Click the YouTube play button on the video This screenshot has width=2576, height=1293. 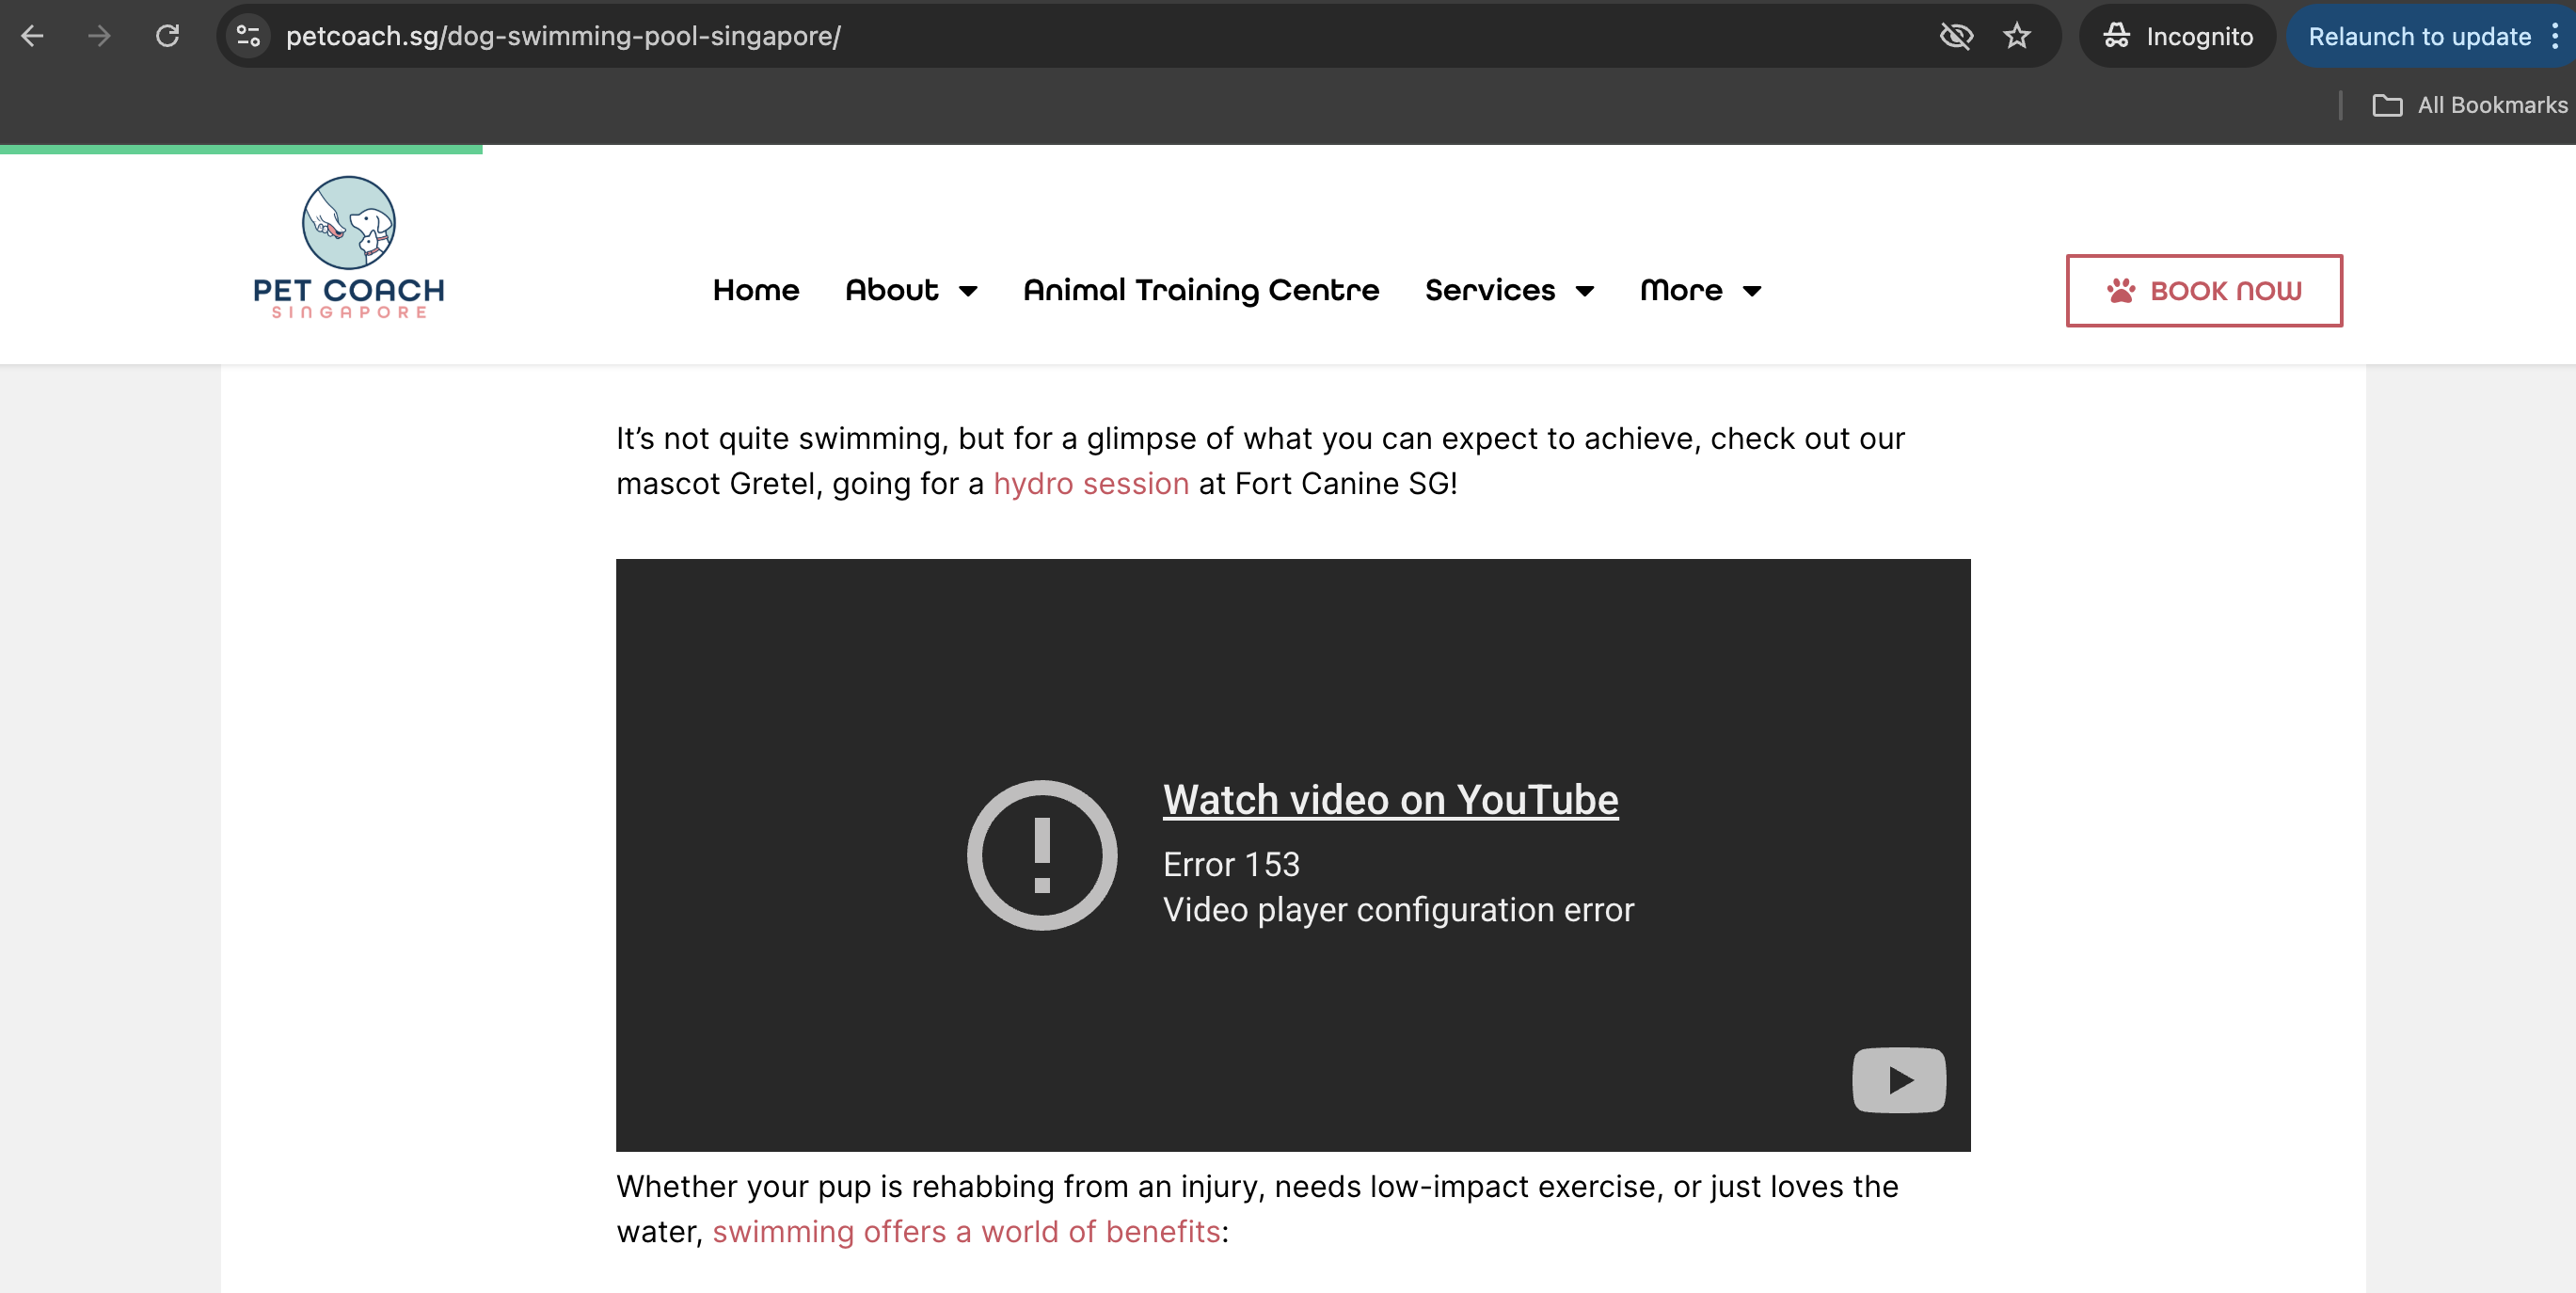1897,1080
